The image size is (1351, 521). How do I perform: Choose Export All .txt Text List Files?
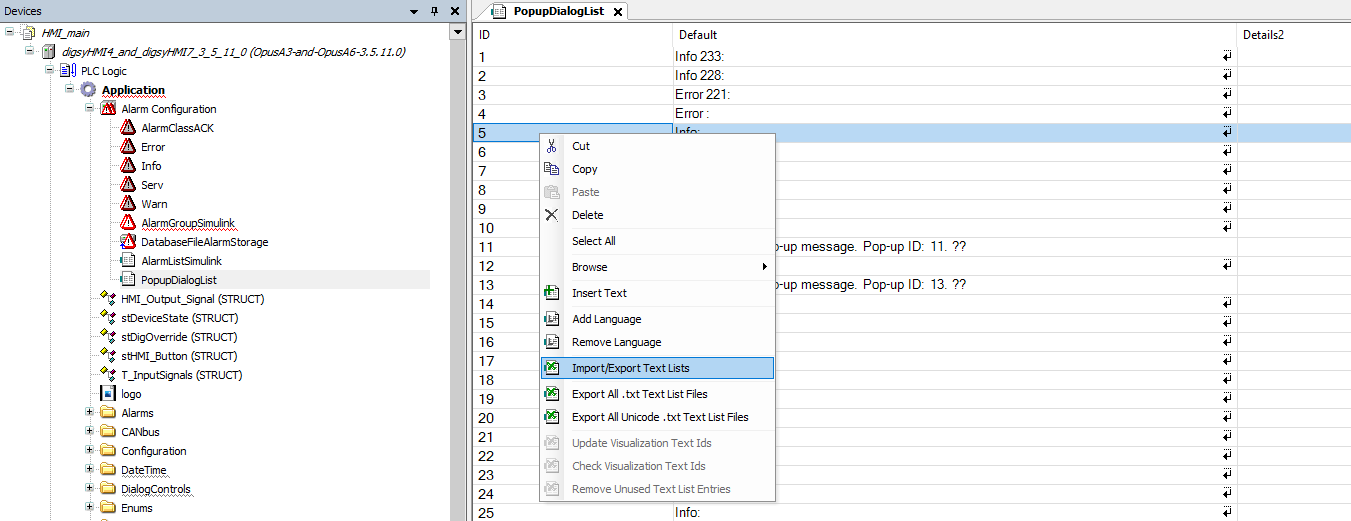(657, 394)
